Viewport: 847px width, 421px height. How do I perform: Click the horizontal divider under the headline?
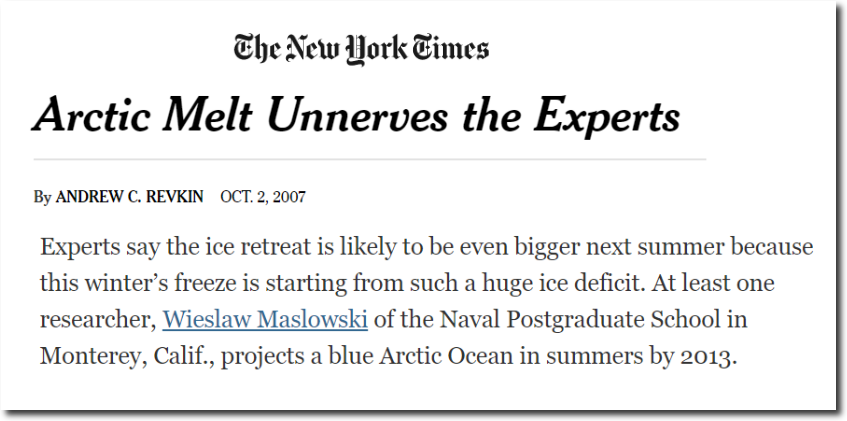pyautogui.click(x=369, y=159)
